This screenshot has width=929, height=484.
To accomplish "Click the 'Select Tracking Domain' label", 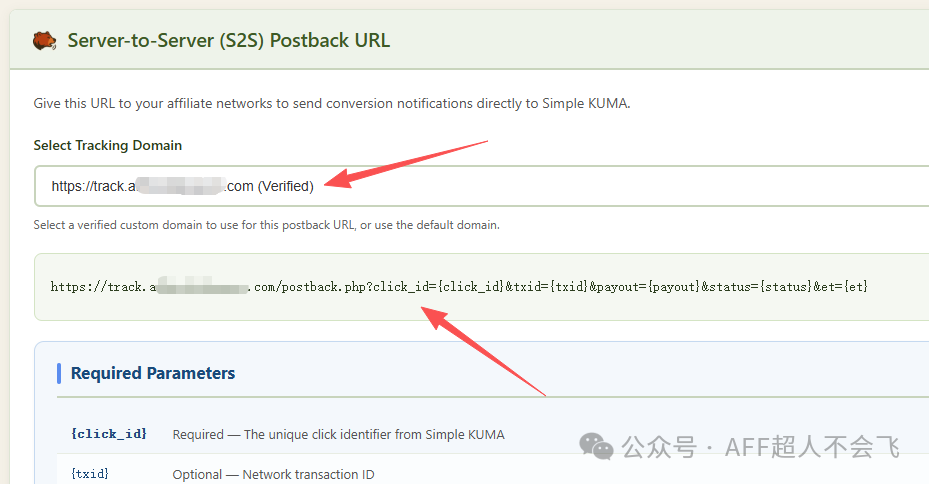I will 108,145.
